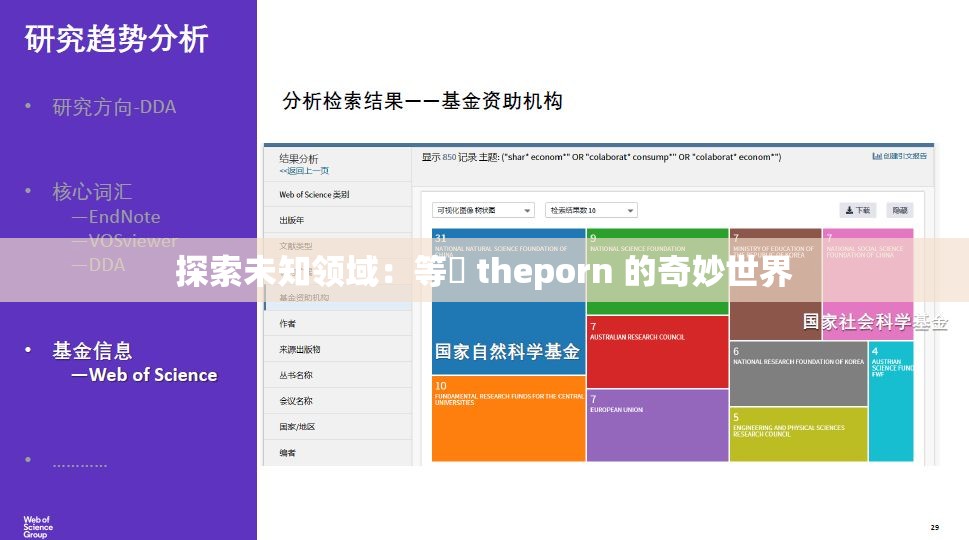Image resolution: width=969 pixels, height=540 pixels.
Task: Click the 研究方向-DDA bullet in sidebar
Action: [x=114, y=107]
